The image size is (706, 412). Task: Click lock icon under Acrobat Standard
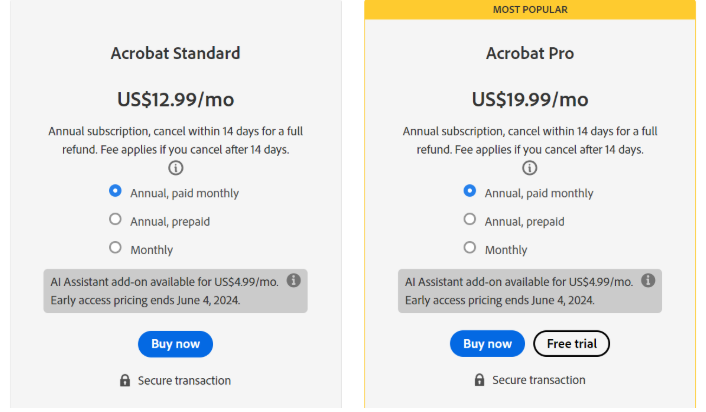tap(125, 380)
